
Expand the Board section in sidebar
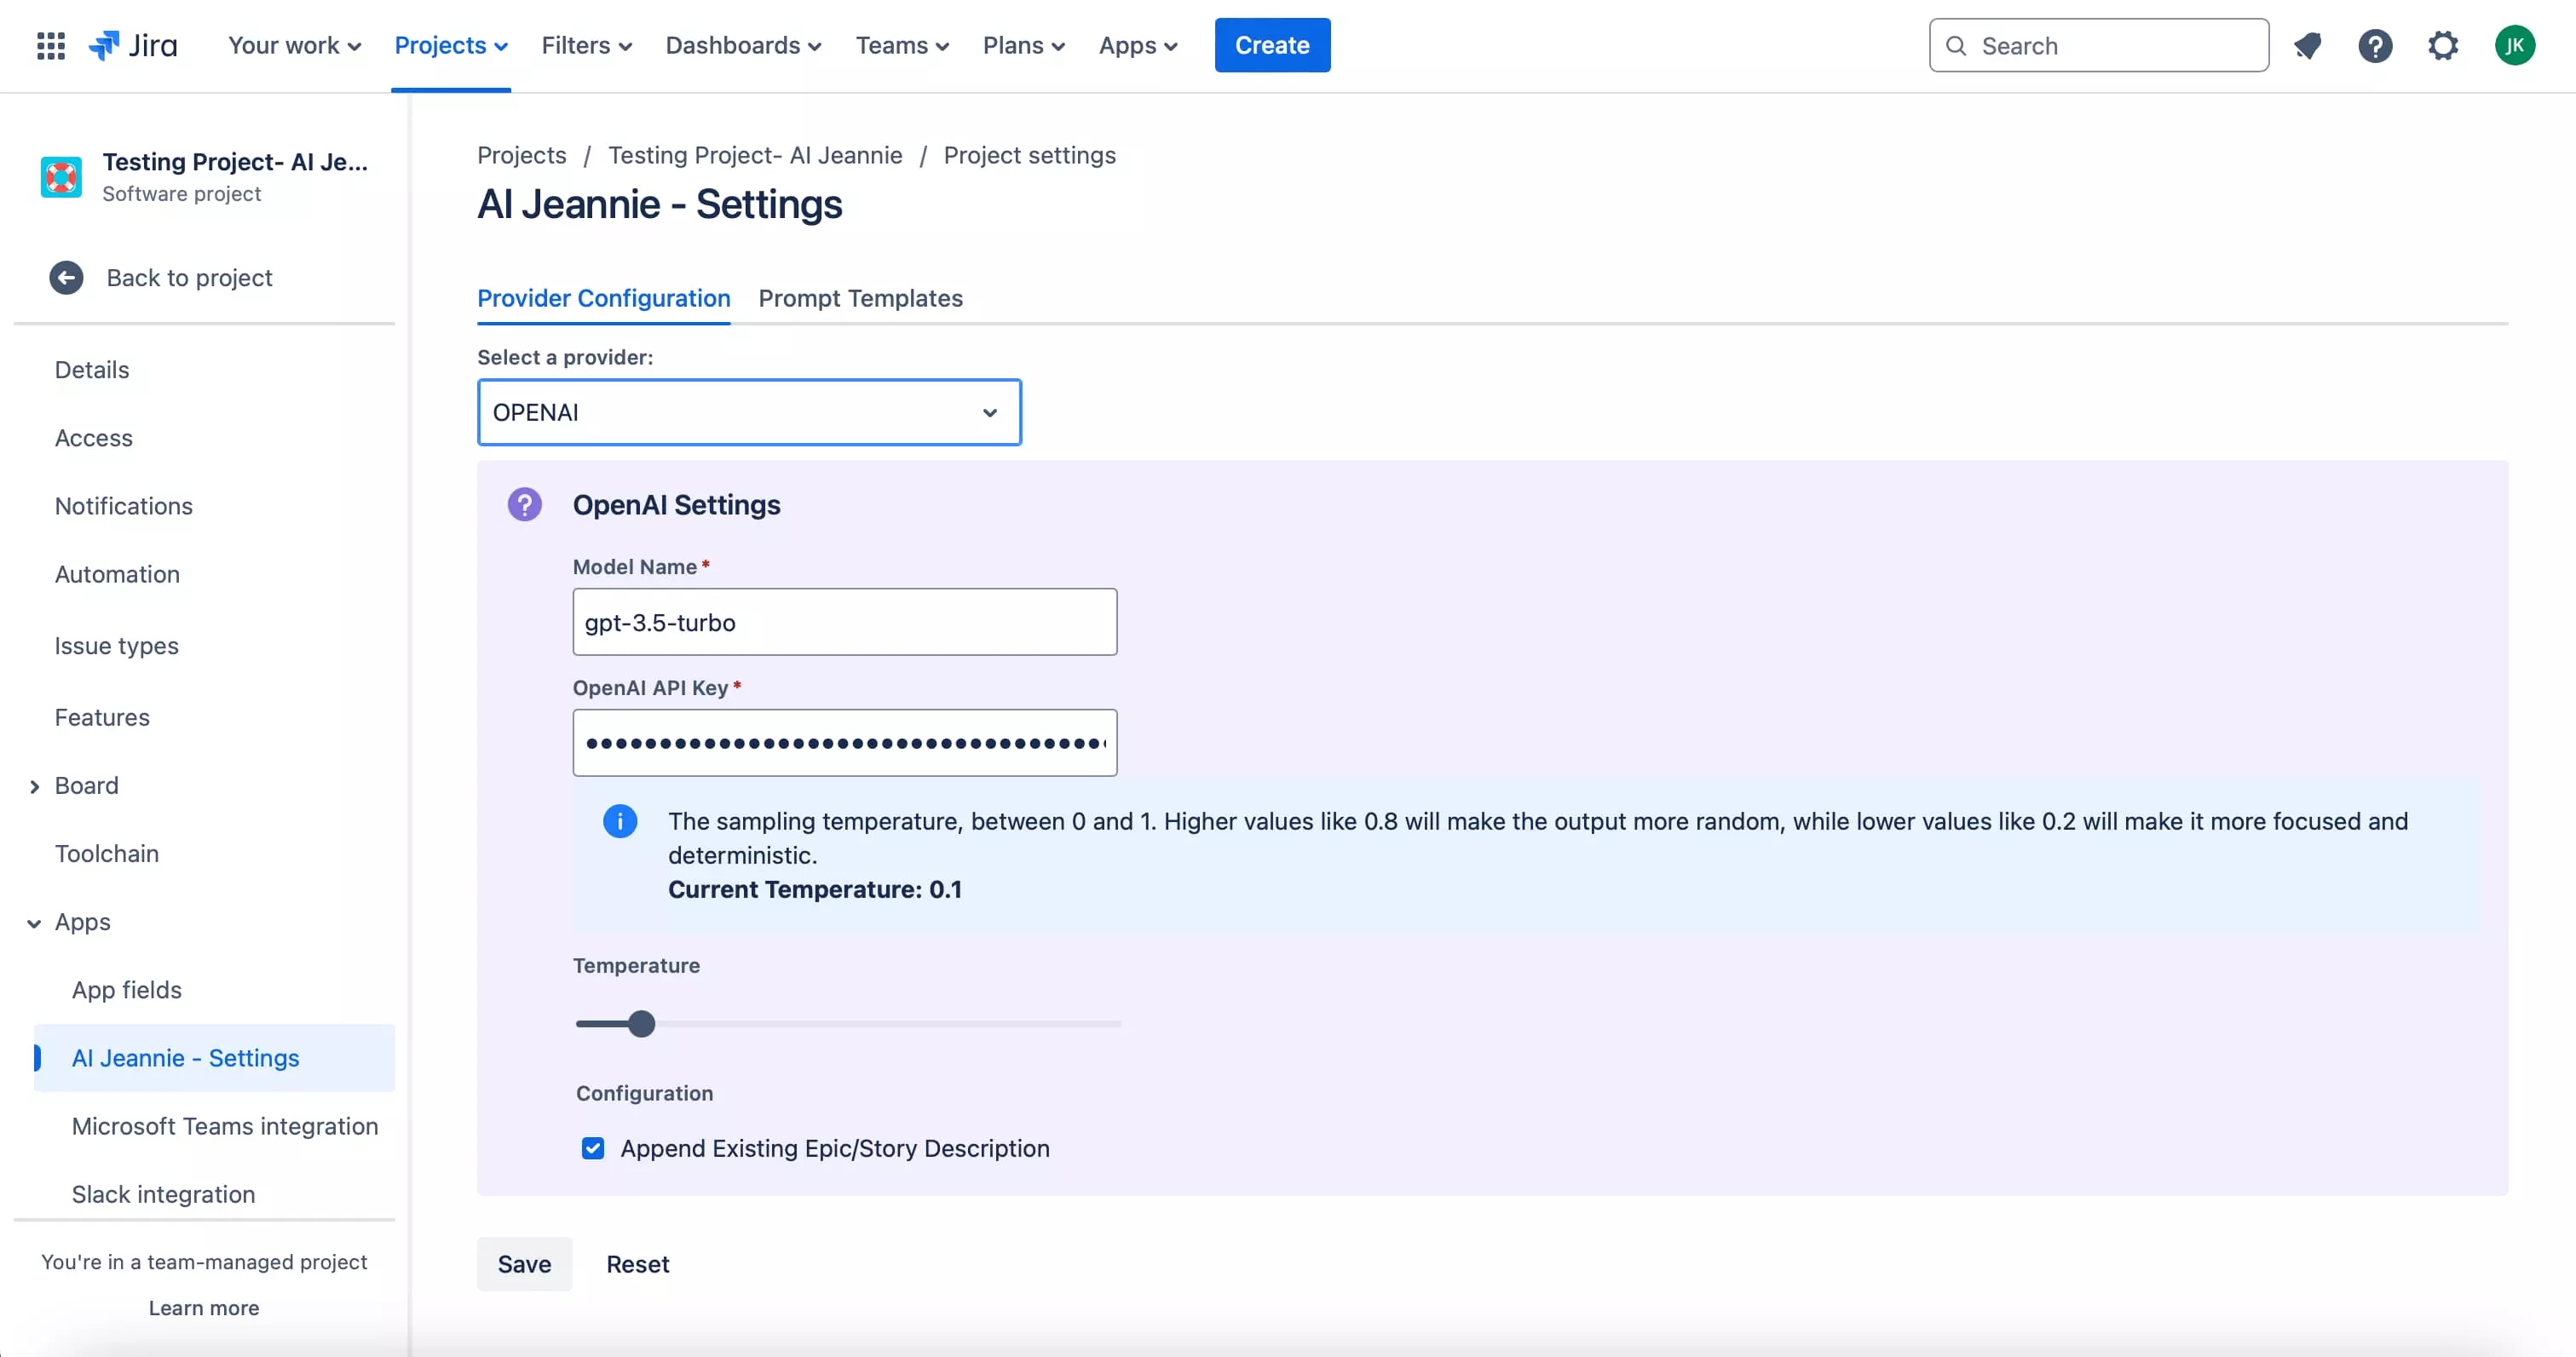[34, 787]
